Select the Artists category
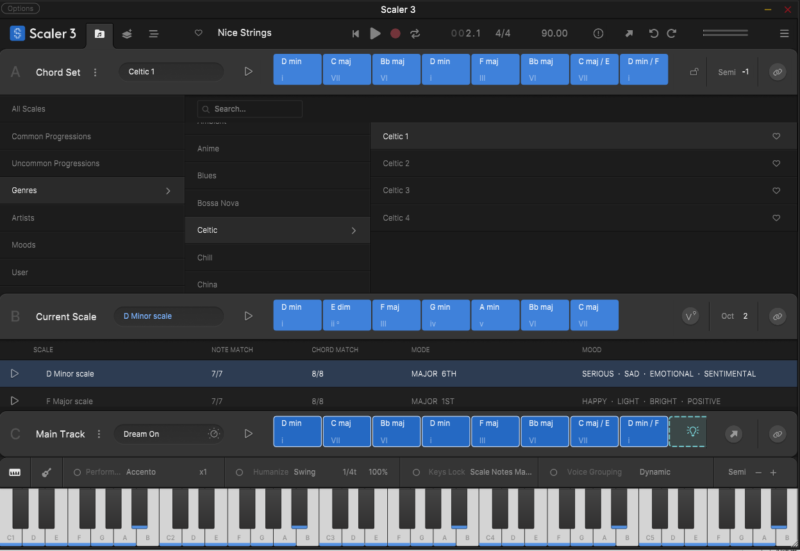This screenshot has width=800, height=551. pos(92,218)
